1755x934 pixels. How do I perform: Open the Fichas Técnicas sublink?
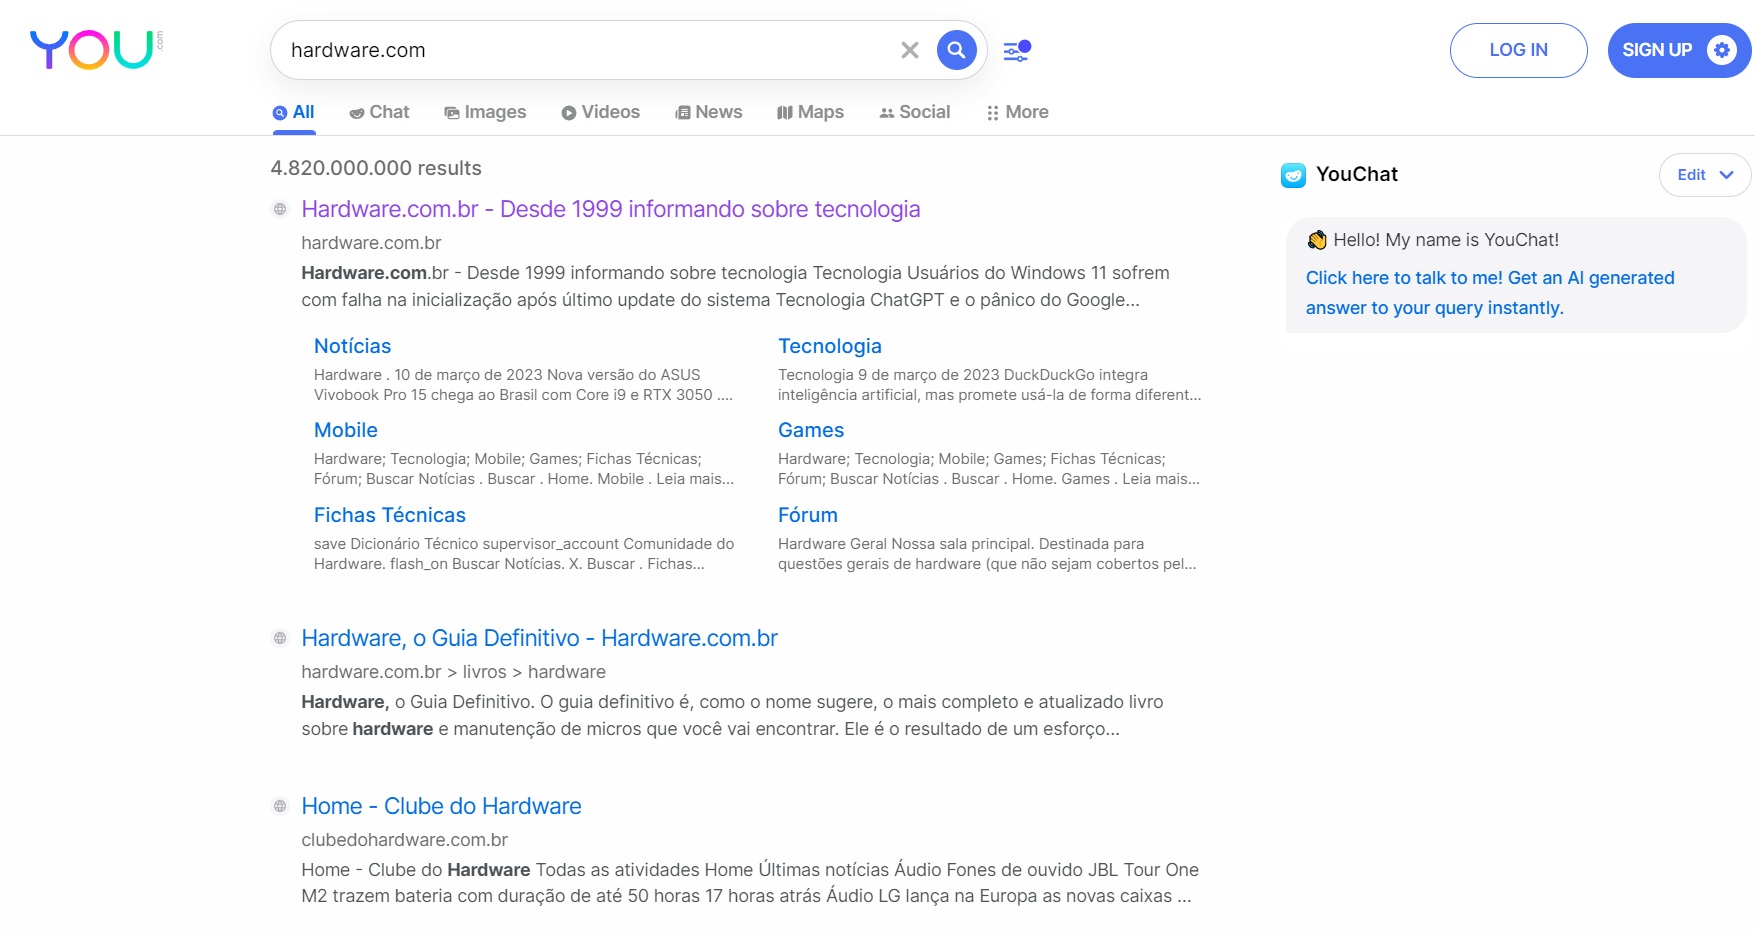(390, 515)
